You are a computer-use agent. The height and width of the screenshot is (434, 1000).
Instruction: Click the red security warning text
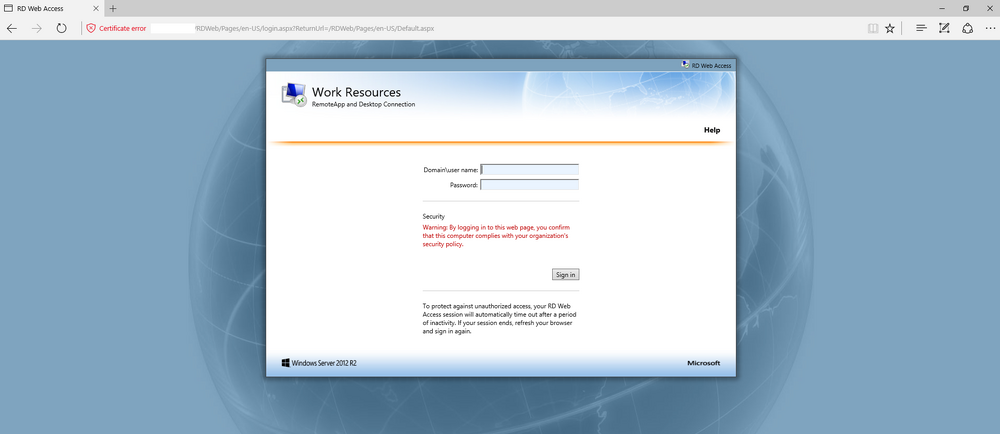pyautogui.click(x=496, y=236)
